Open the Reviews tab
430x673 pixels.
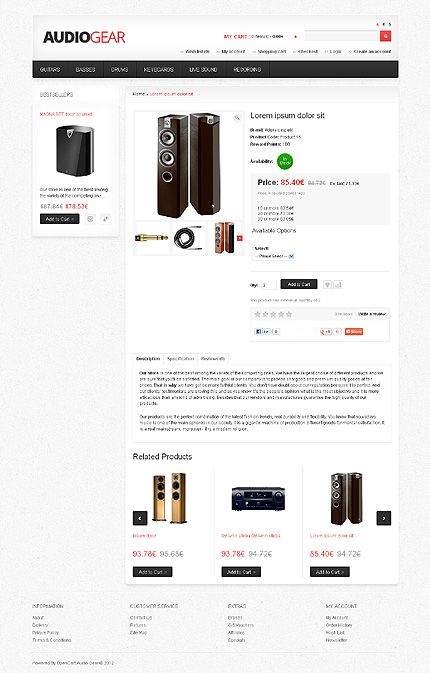213,358
